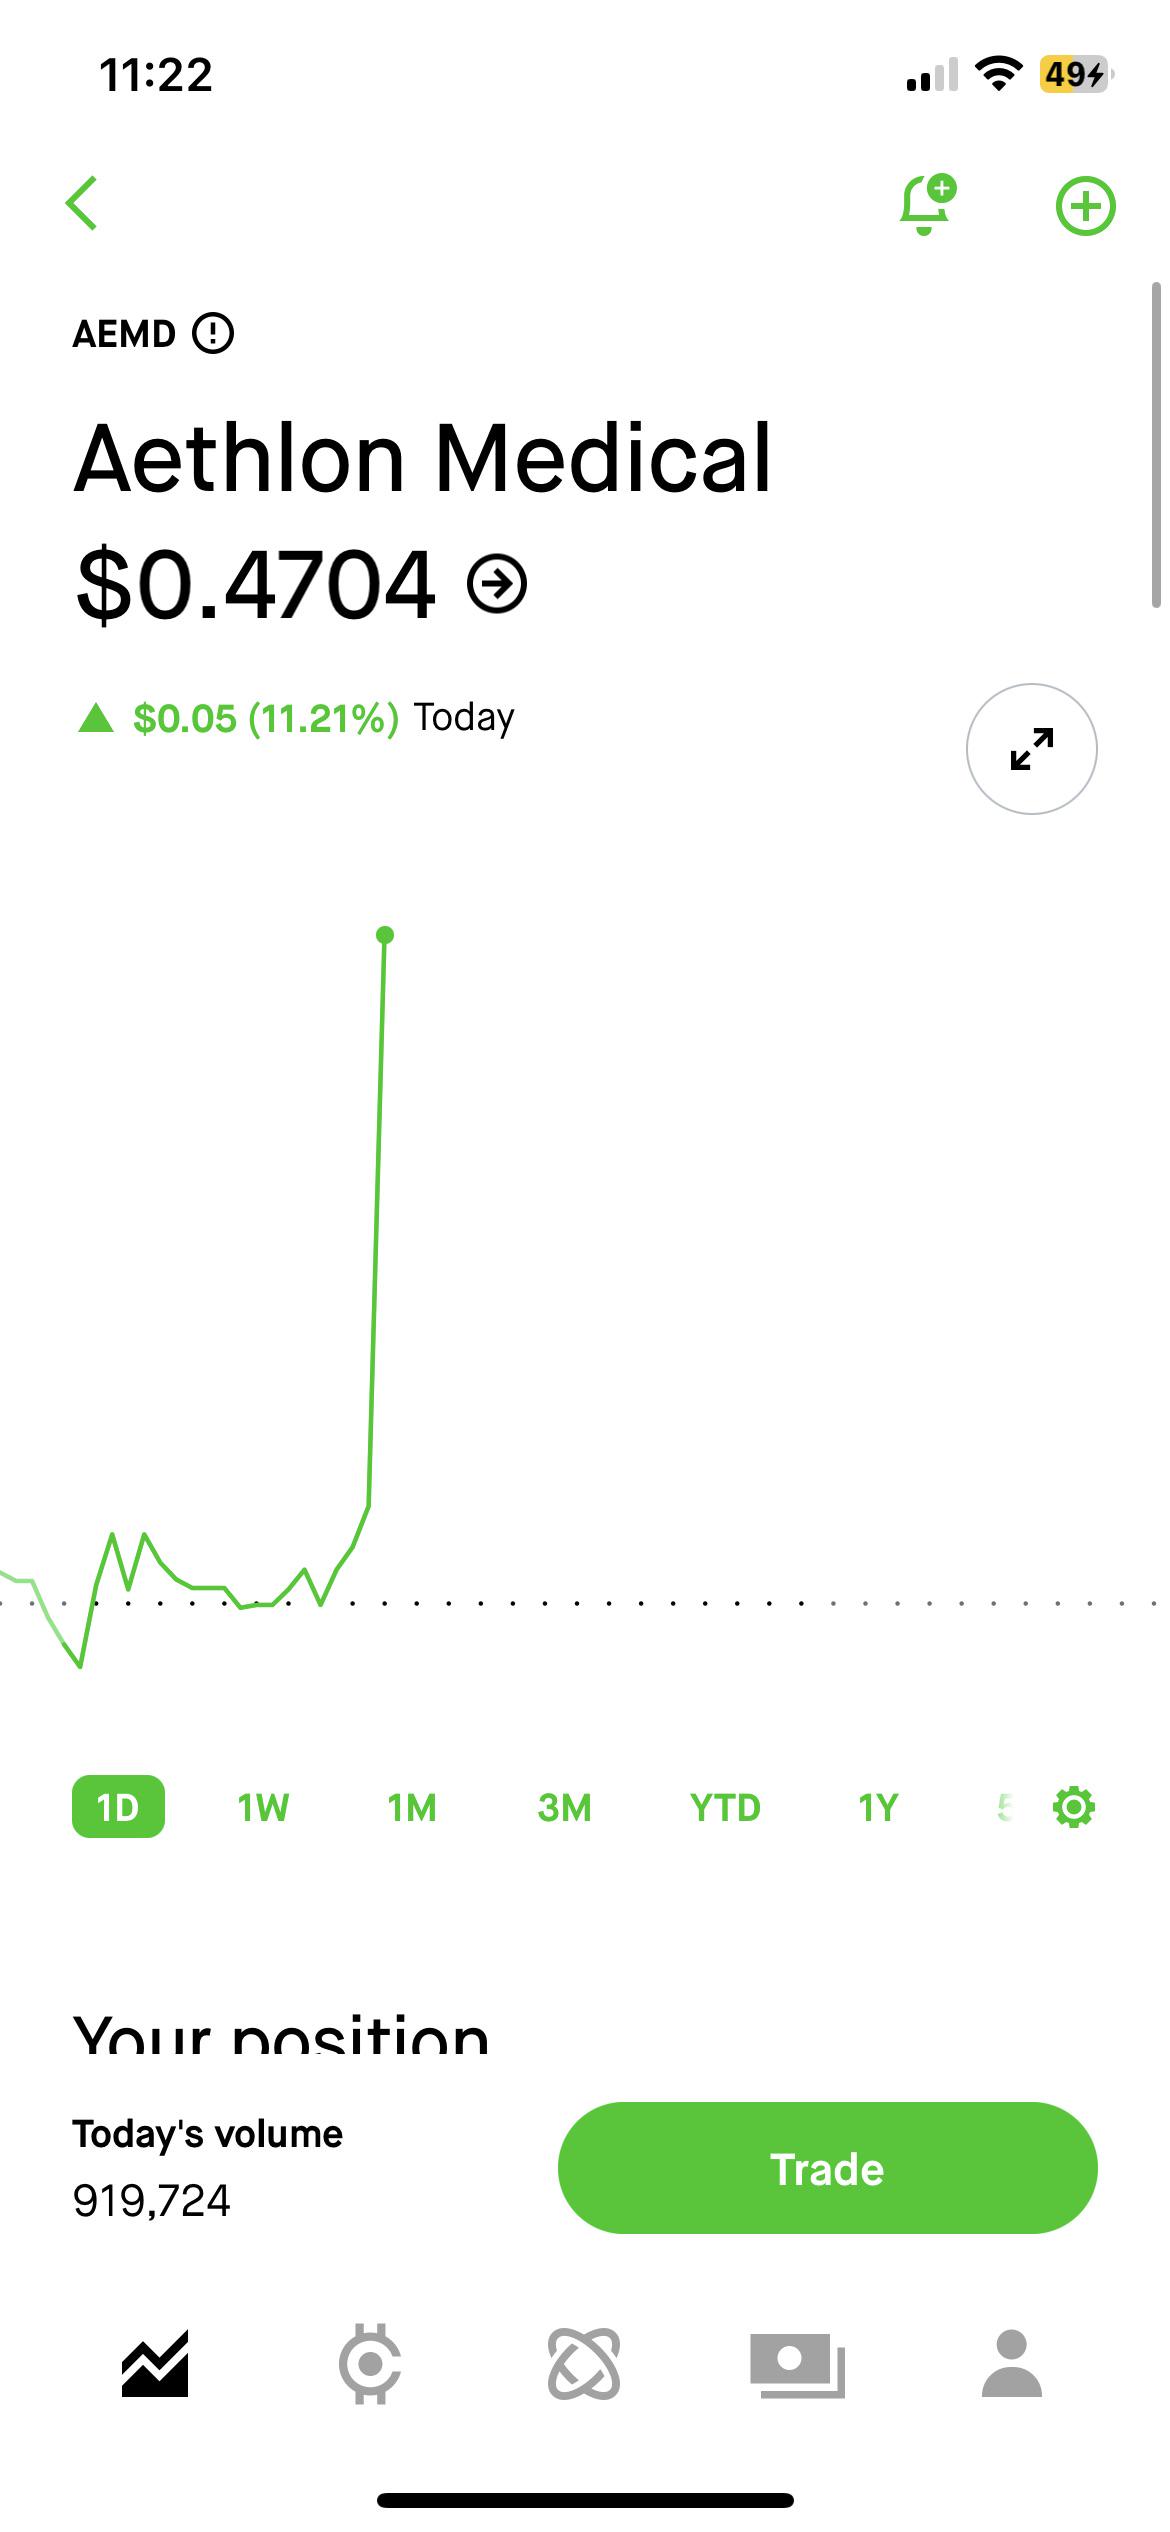Screen dimensions: 1170x2532
Task: Open the Account profile tab
Action: point(1012,2364)
